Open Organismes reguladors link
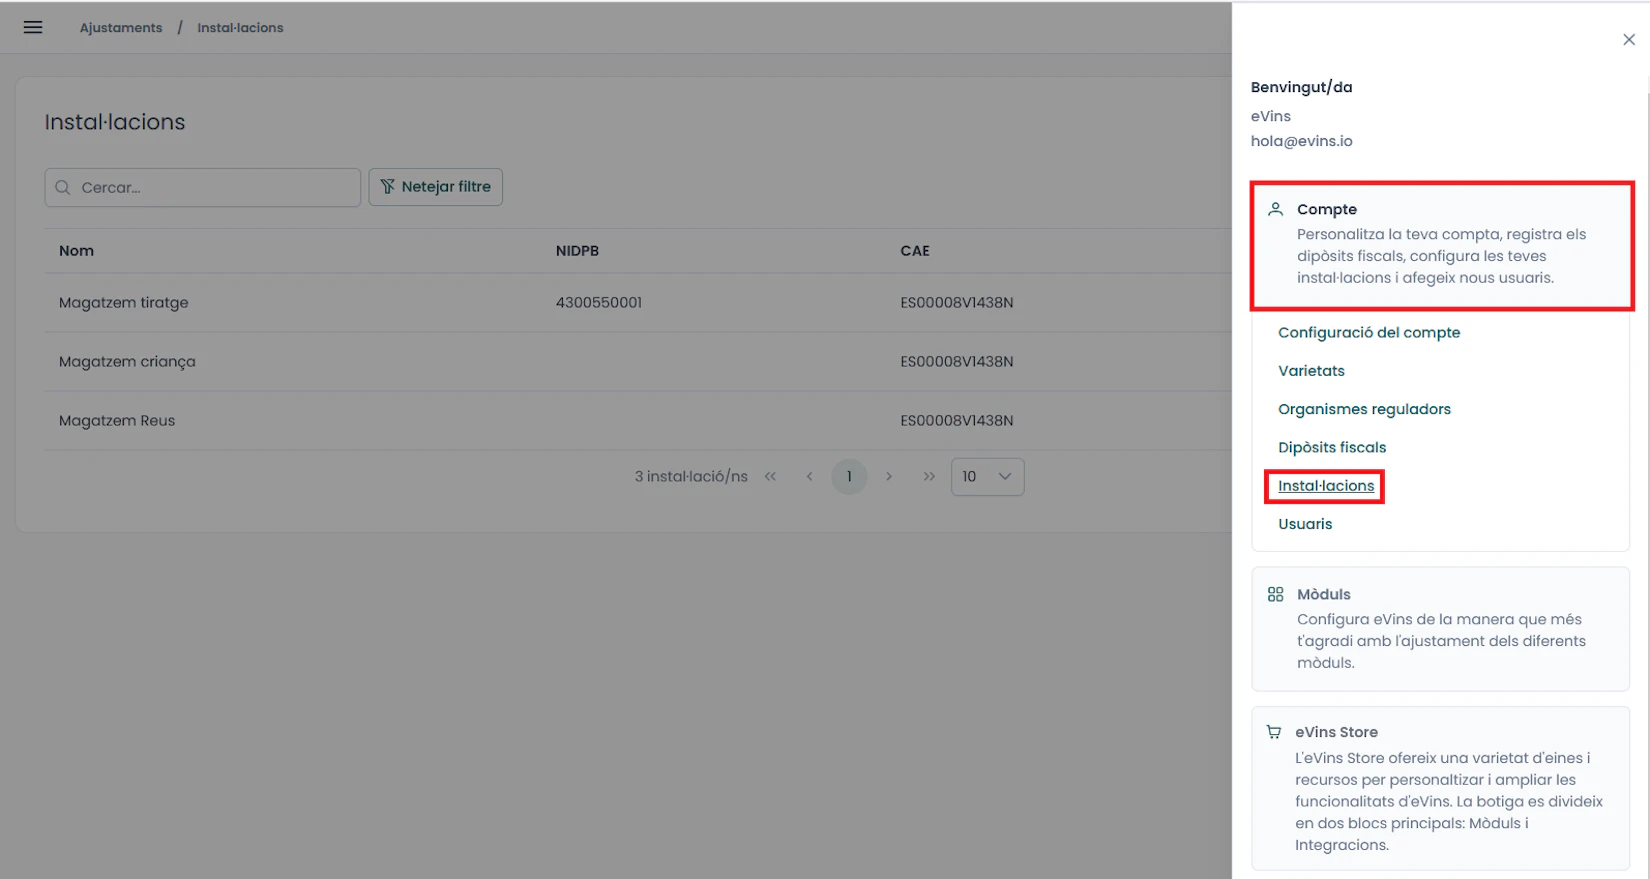This screenshot has height=879, width=1650. [x=1363, y=409]
